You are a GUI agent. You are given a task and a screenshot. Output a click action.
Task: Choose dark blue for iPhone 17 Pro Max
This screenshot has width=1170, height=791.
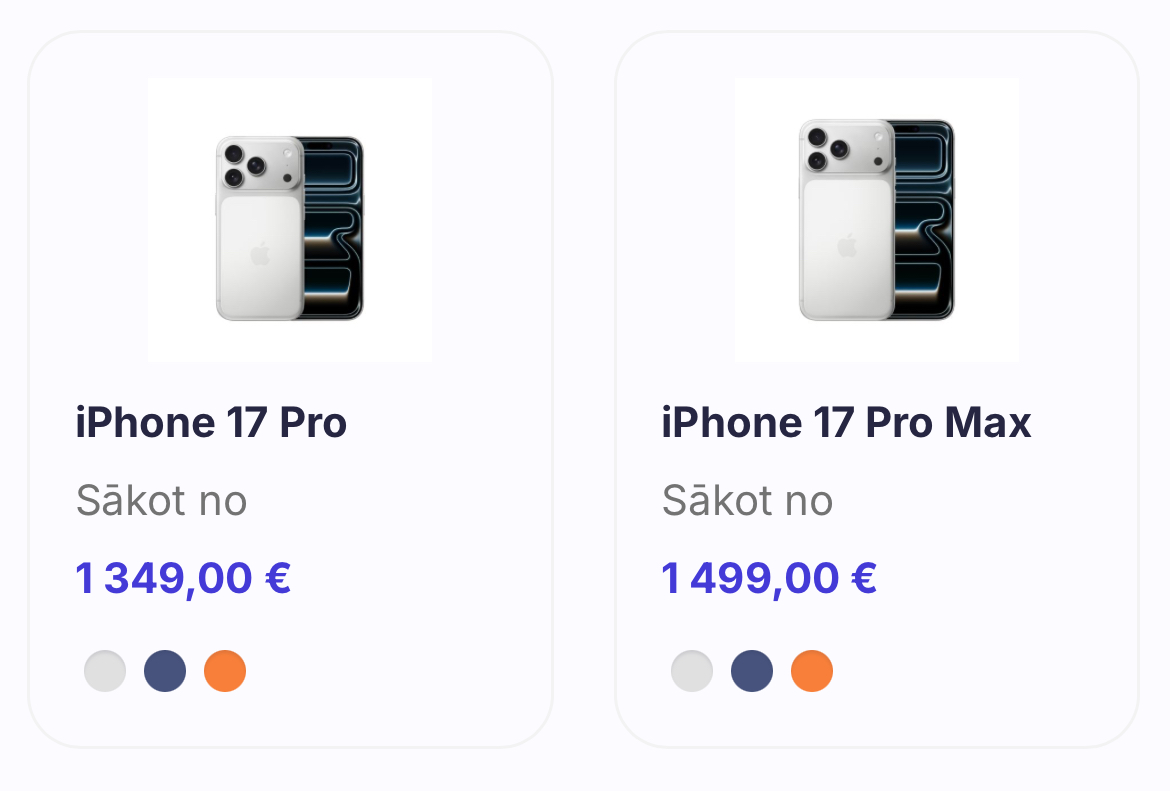(x=752, y=671)
